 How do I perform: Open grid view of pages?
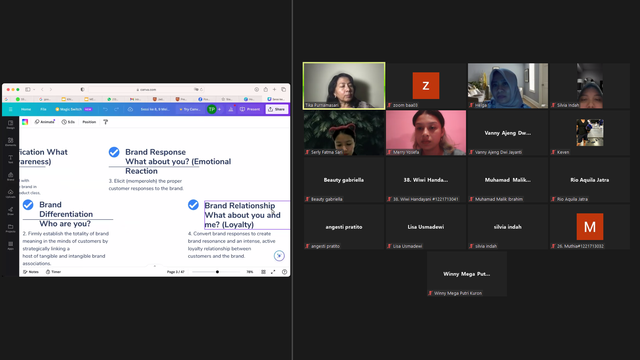point(263,272)
